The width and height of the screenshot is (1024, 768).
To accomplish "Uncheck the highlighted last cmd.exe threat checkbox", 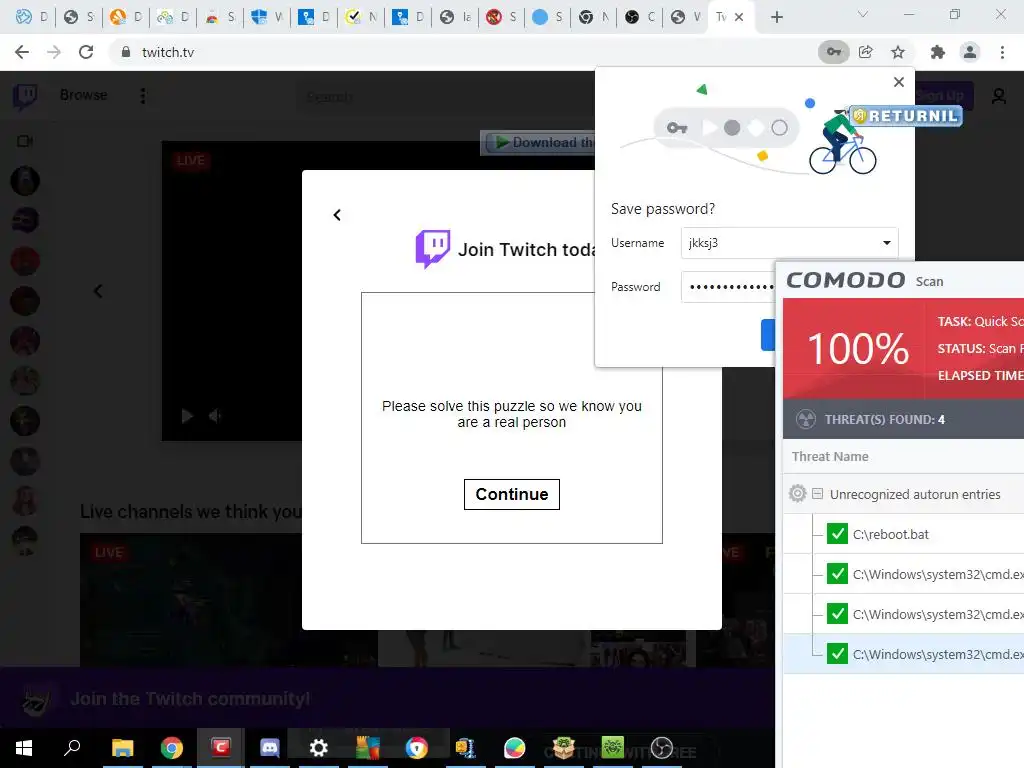I will (837, 654).
